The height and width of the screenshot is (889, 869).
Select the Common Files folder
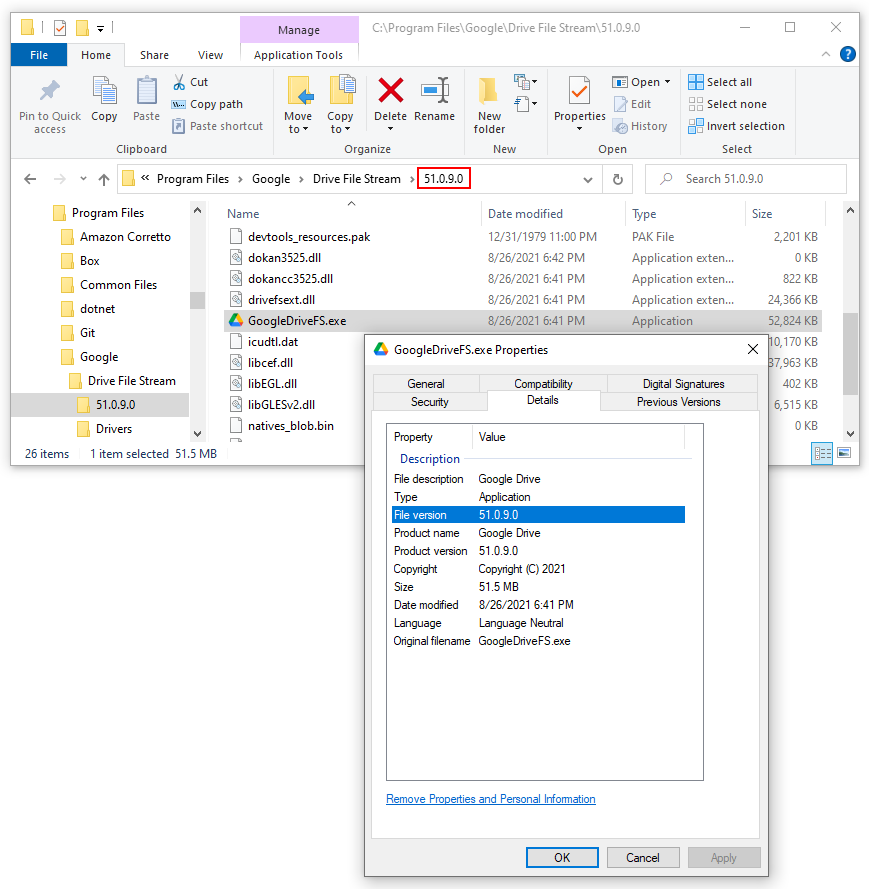(x=109, y=285)
